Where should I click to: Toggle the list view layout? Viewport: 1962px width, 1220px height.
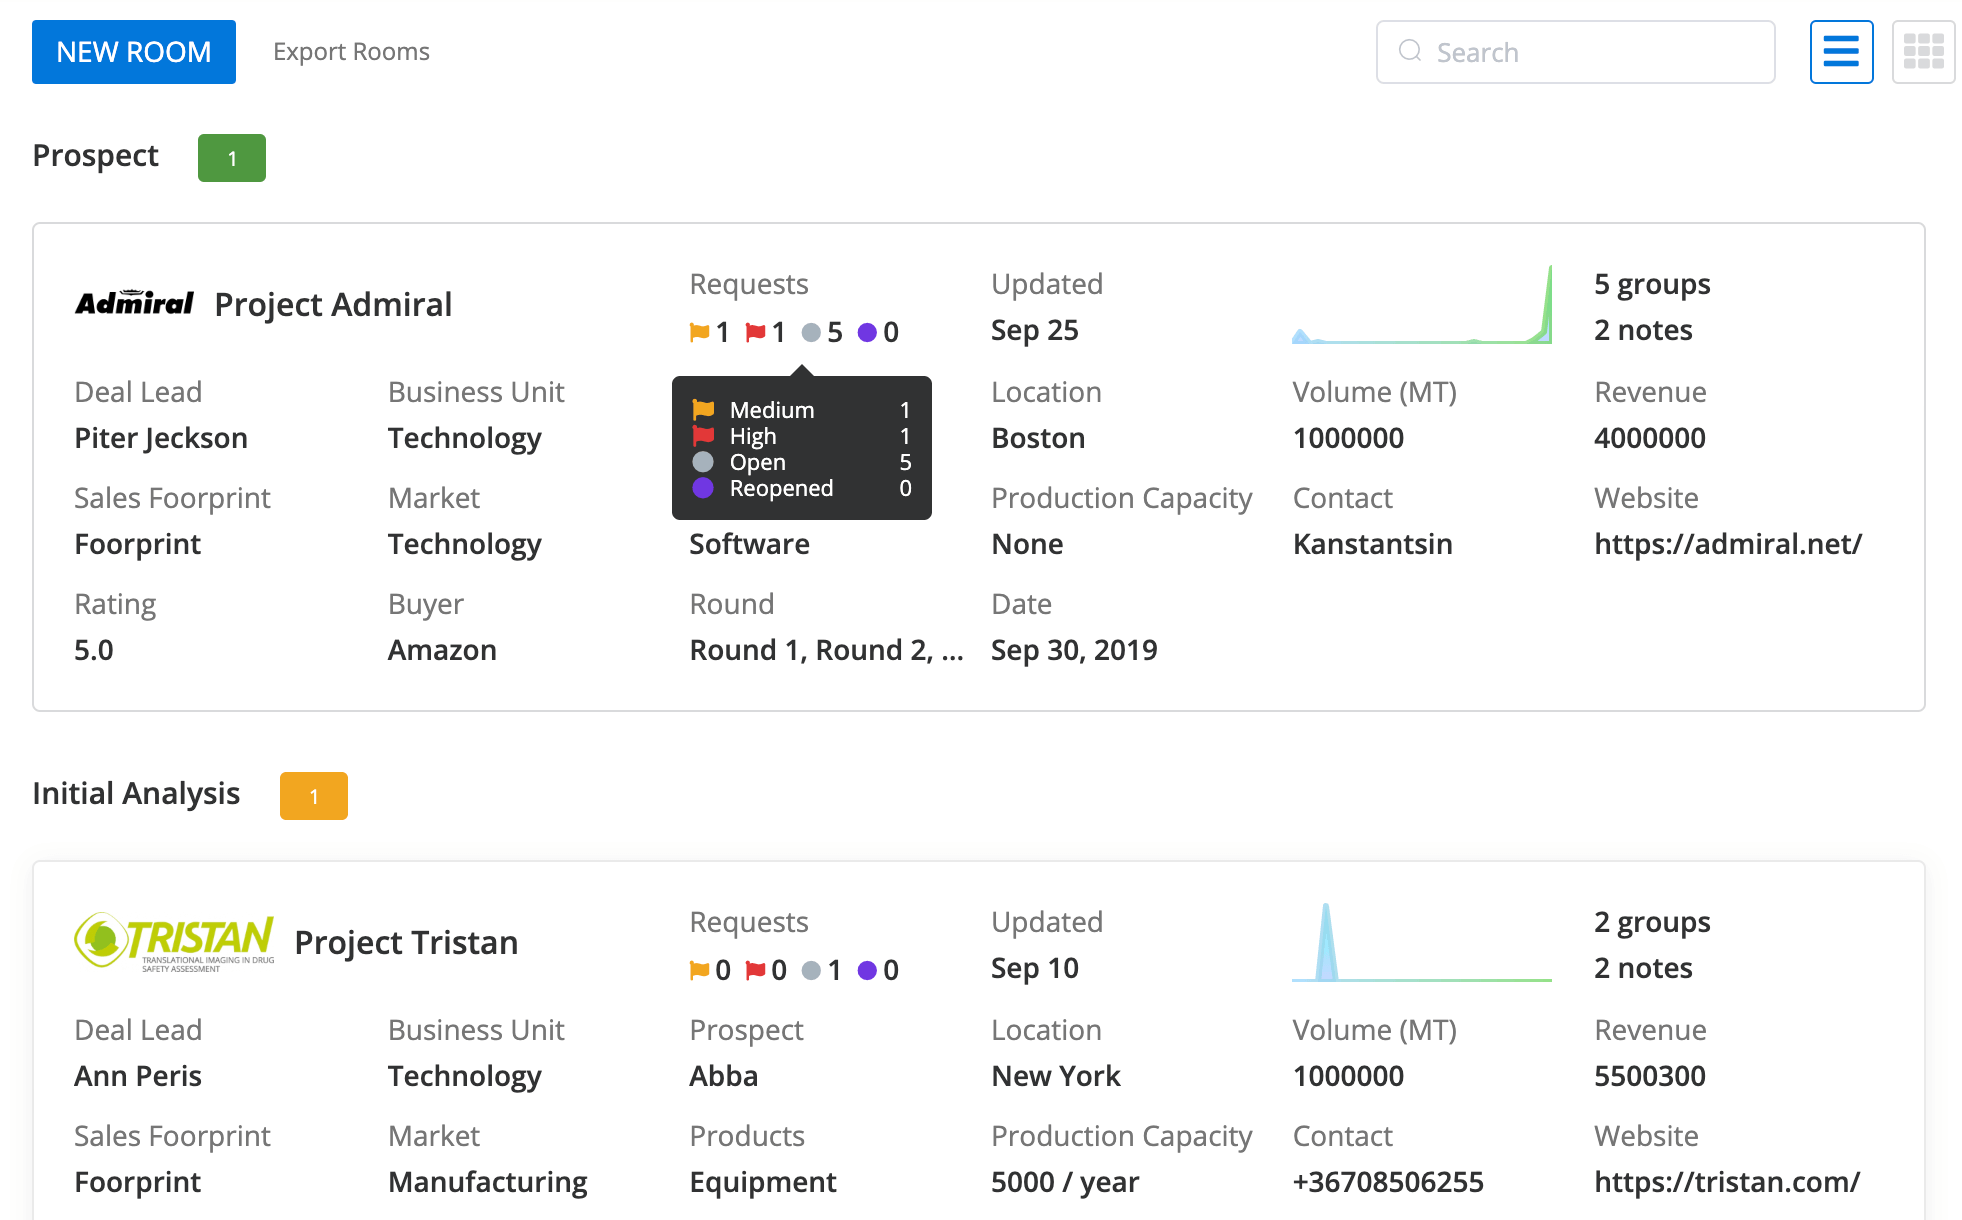point(1841,51)
